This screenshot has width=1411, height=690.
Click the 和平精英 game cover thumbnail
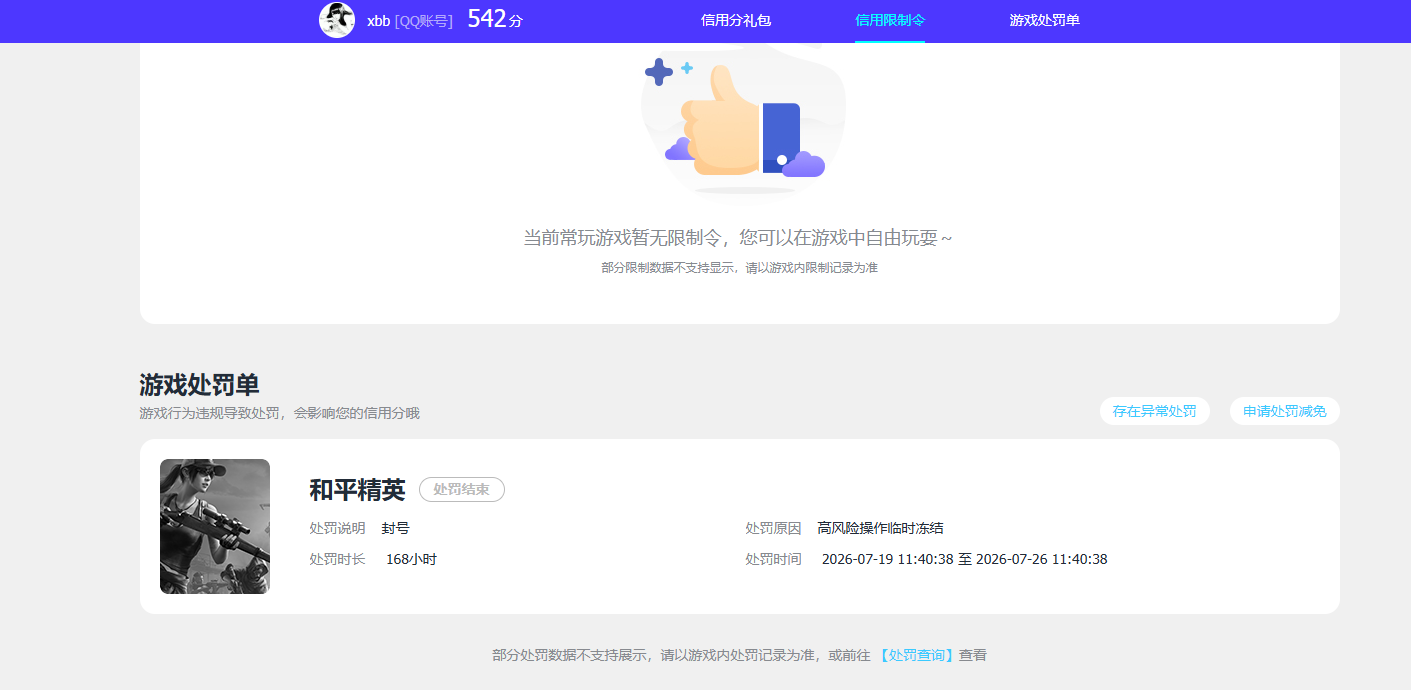[x=215, y=526]
